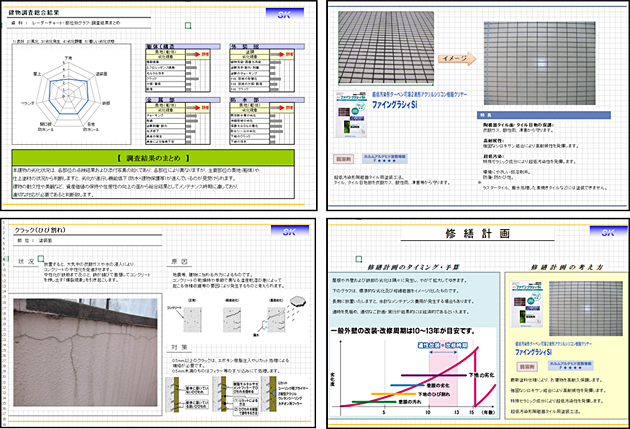This screenshot has height=429, width=630.
Task: Select the angled tile floor photo
Action: coord(386,48)
